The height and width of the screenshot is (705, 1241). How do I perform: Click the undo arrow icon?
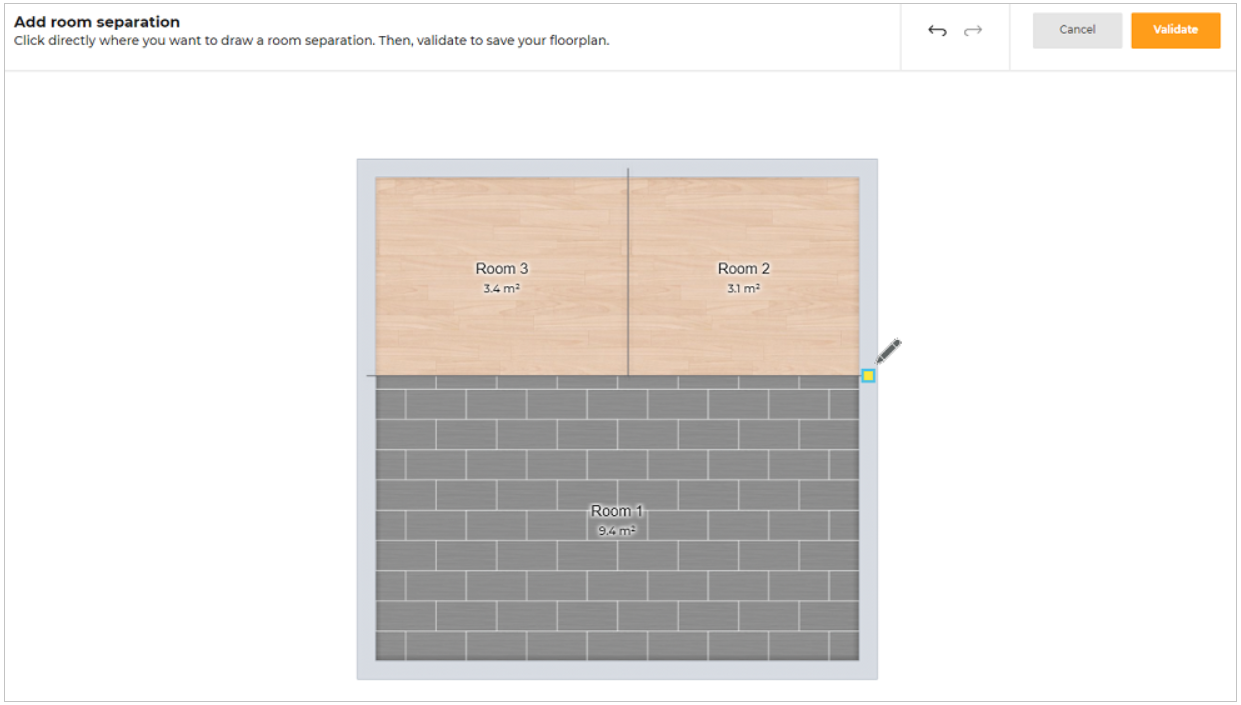click(x=937, y=31)
